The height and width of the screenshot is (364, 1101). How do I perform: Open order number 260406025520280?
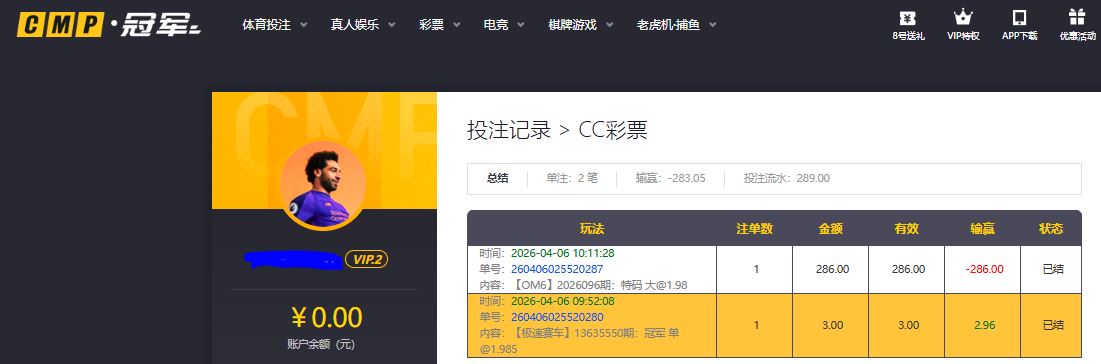[557, 317]
